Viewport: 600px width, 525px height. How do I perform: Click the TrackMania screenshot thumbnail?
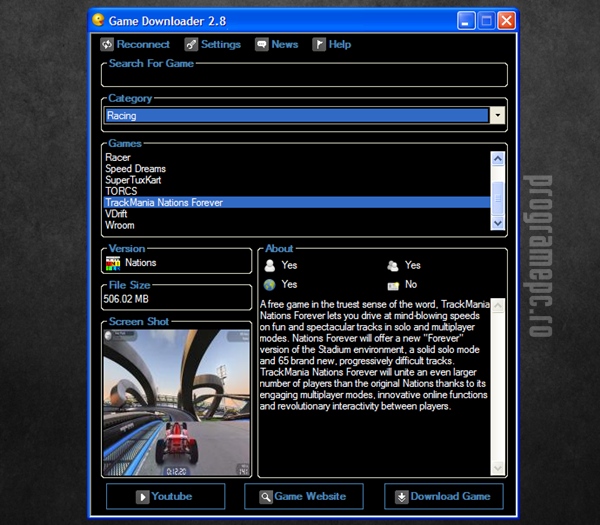coord(176,403)
